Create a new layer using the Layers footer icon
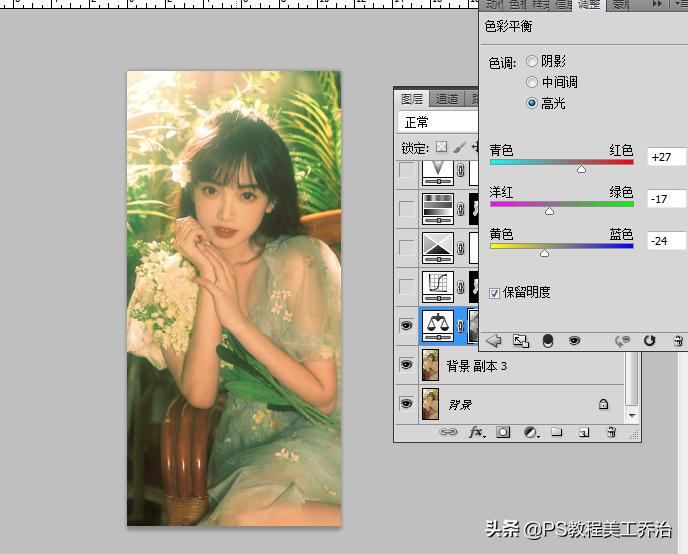Viewport: 688px width, 554px height. tap(584, 432)
